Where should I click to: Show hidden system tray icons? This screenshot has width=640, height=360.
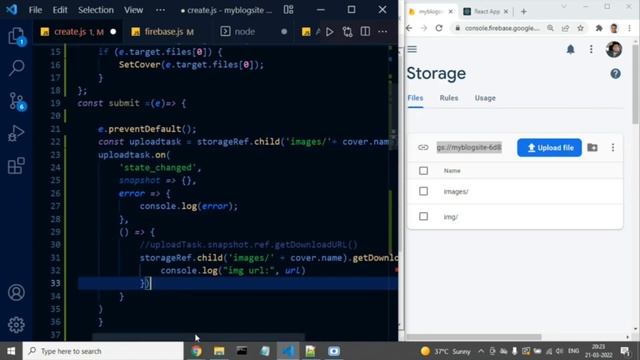(481, 351)
